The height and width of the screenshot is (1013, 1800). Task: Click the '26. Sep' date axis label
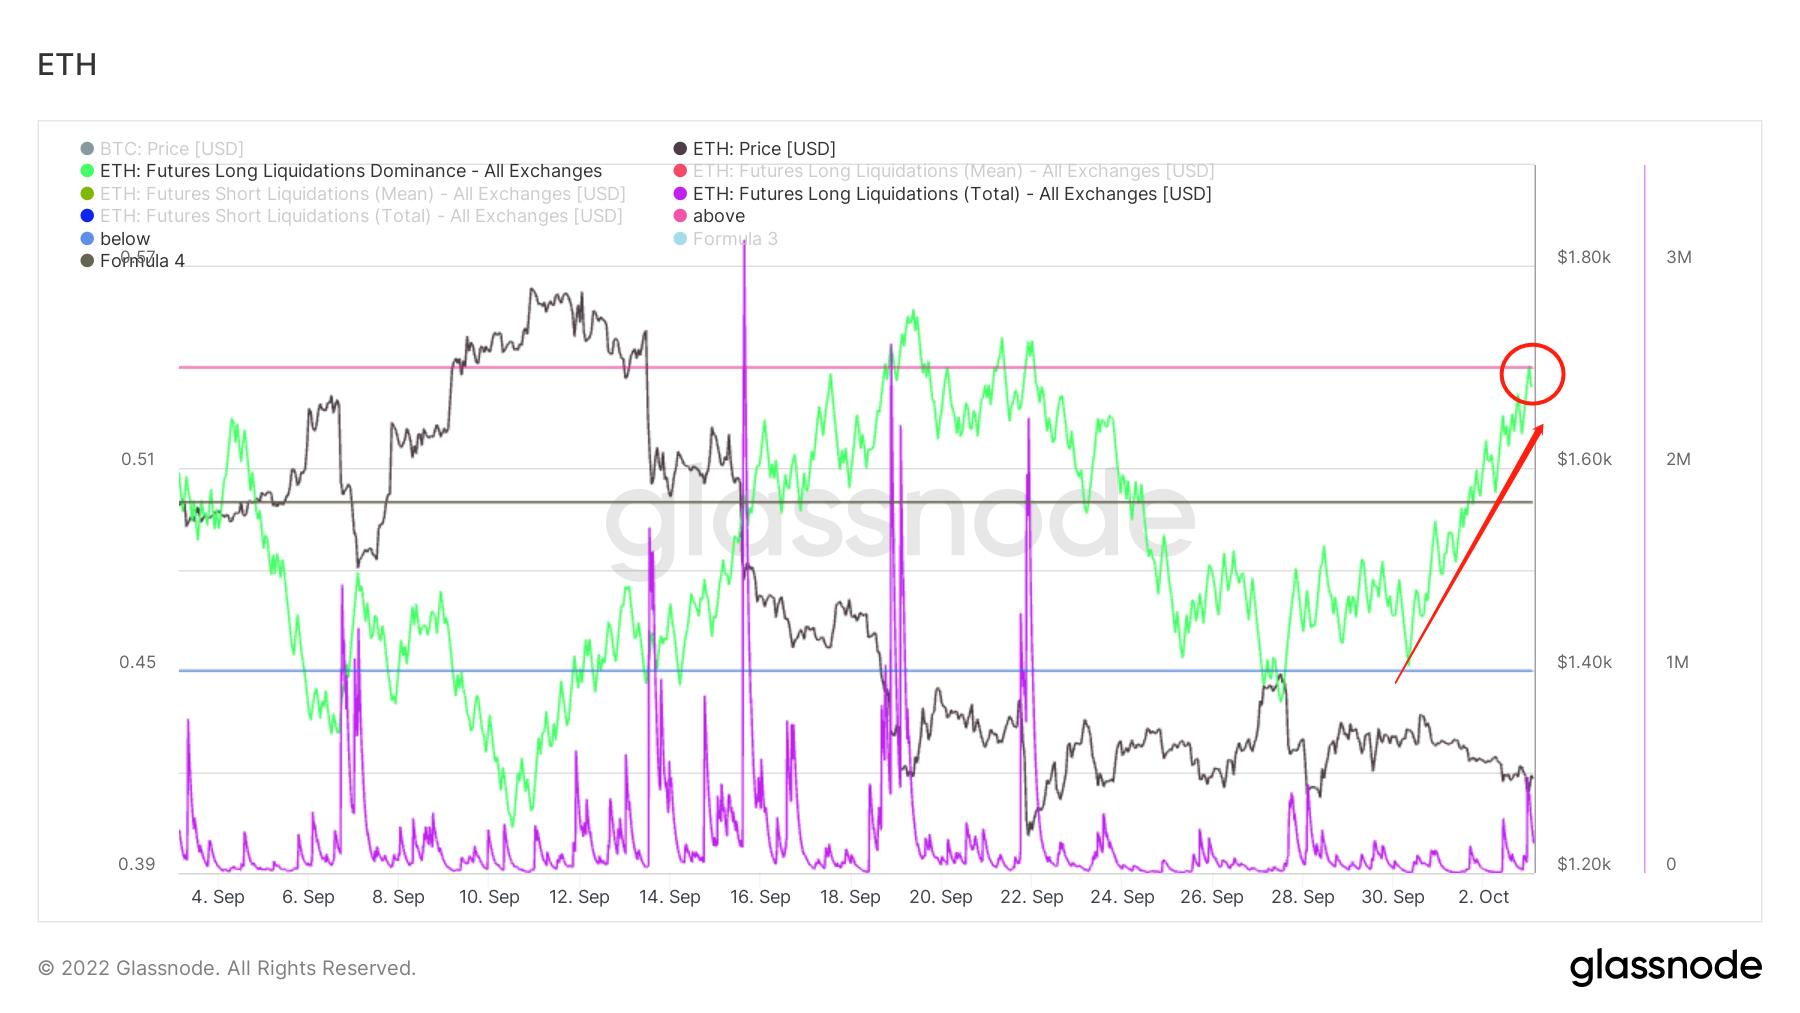point(1212,897)
